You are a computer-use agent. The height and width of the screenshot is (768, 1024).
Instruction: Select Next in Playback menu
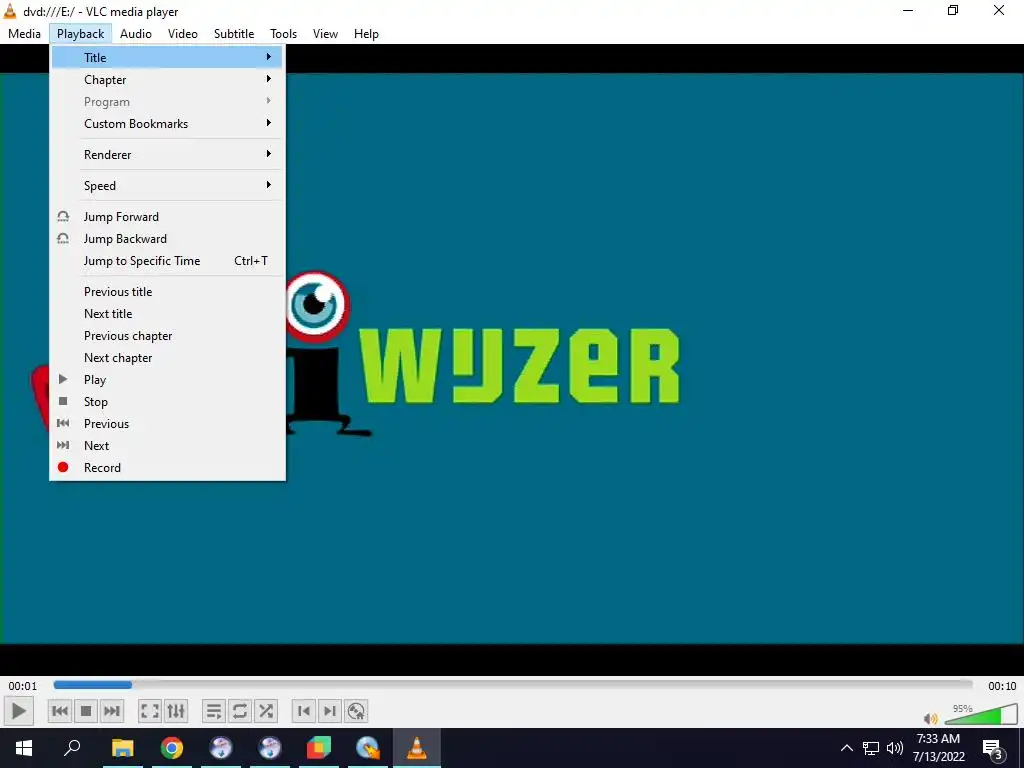click(x=167, y=446)
